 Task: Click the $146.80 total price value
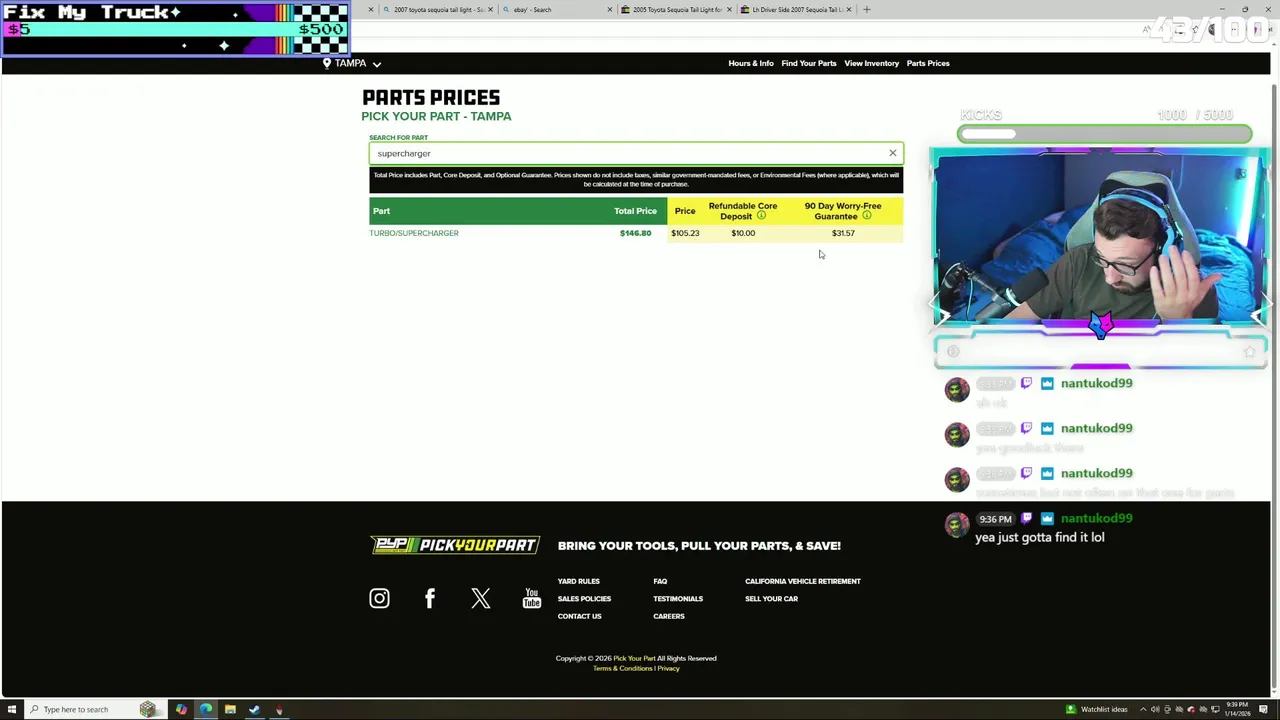(x=635, y=233)
